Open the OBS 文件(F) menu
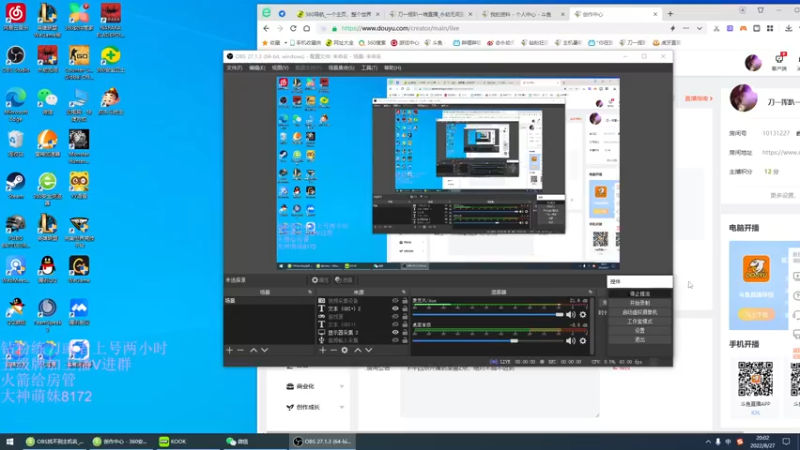The image size is (800, 450). (x=234, y=68)
